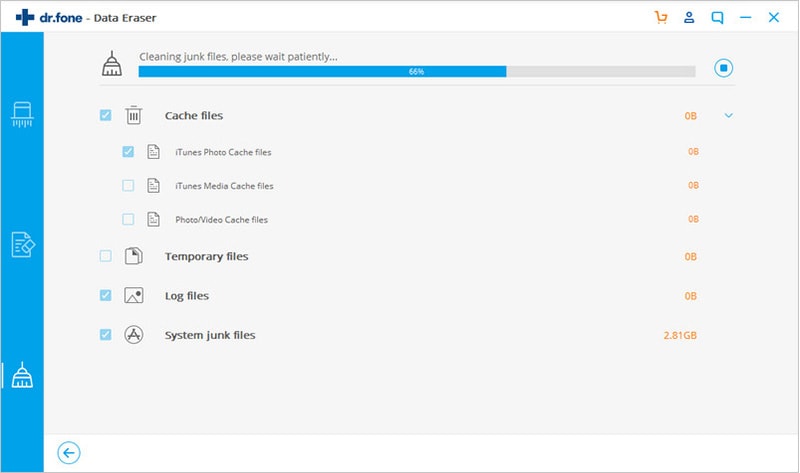Viewport: 800px width, 473px height.
Task: Click the Cache files 0B size value
Action: tap(691, 116)
